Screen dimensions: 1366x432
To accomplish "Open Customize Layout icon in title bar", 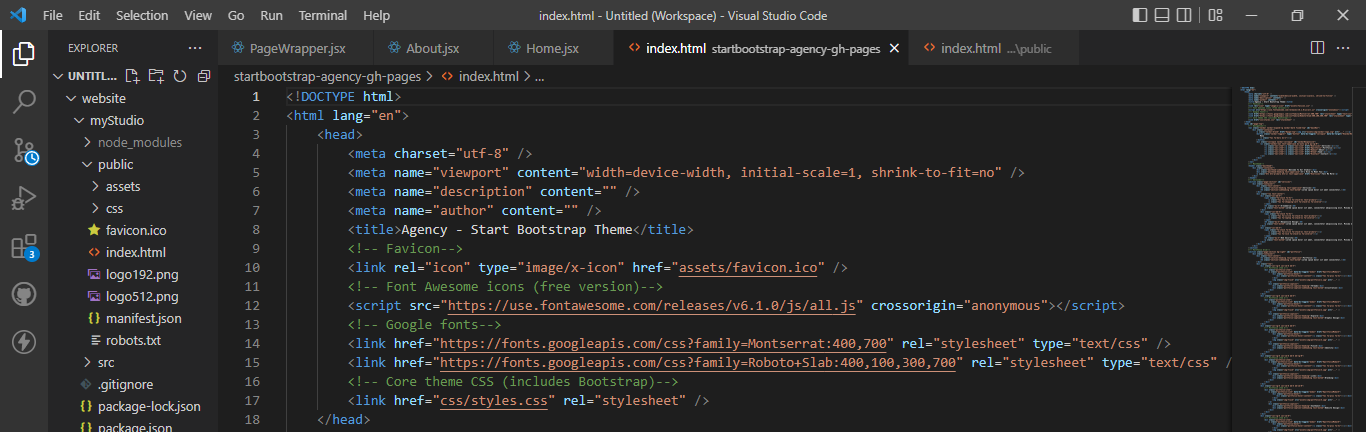I will pyautogui.click(x=1215, y=16).
